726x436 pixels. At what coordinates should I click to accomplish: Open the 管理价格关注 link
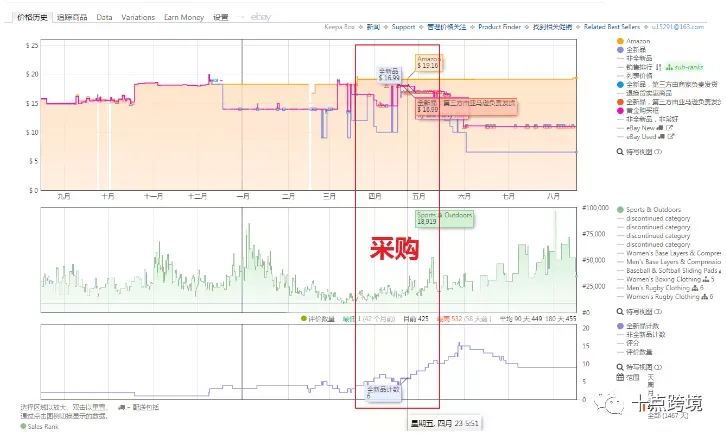click(x=446, y=27)
